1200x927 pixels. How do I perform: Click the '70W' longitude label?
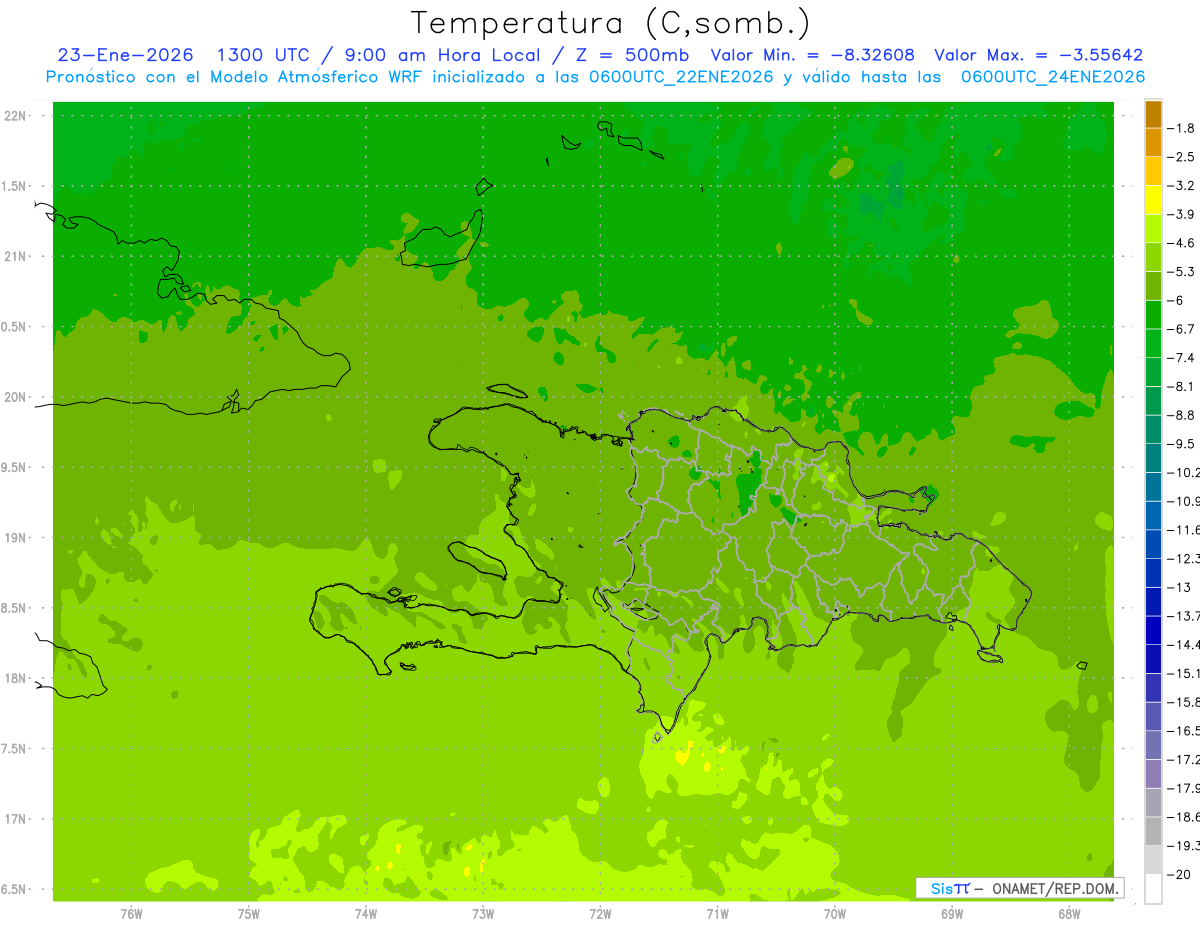pos(835,914)
